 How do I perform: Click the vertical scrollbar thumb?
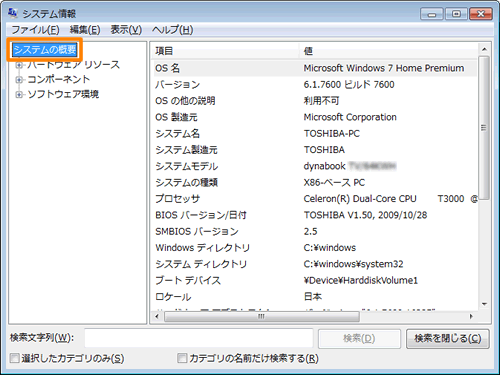484,128
